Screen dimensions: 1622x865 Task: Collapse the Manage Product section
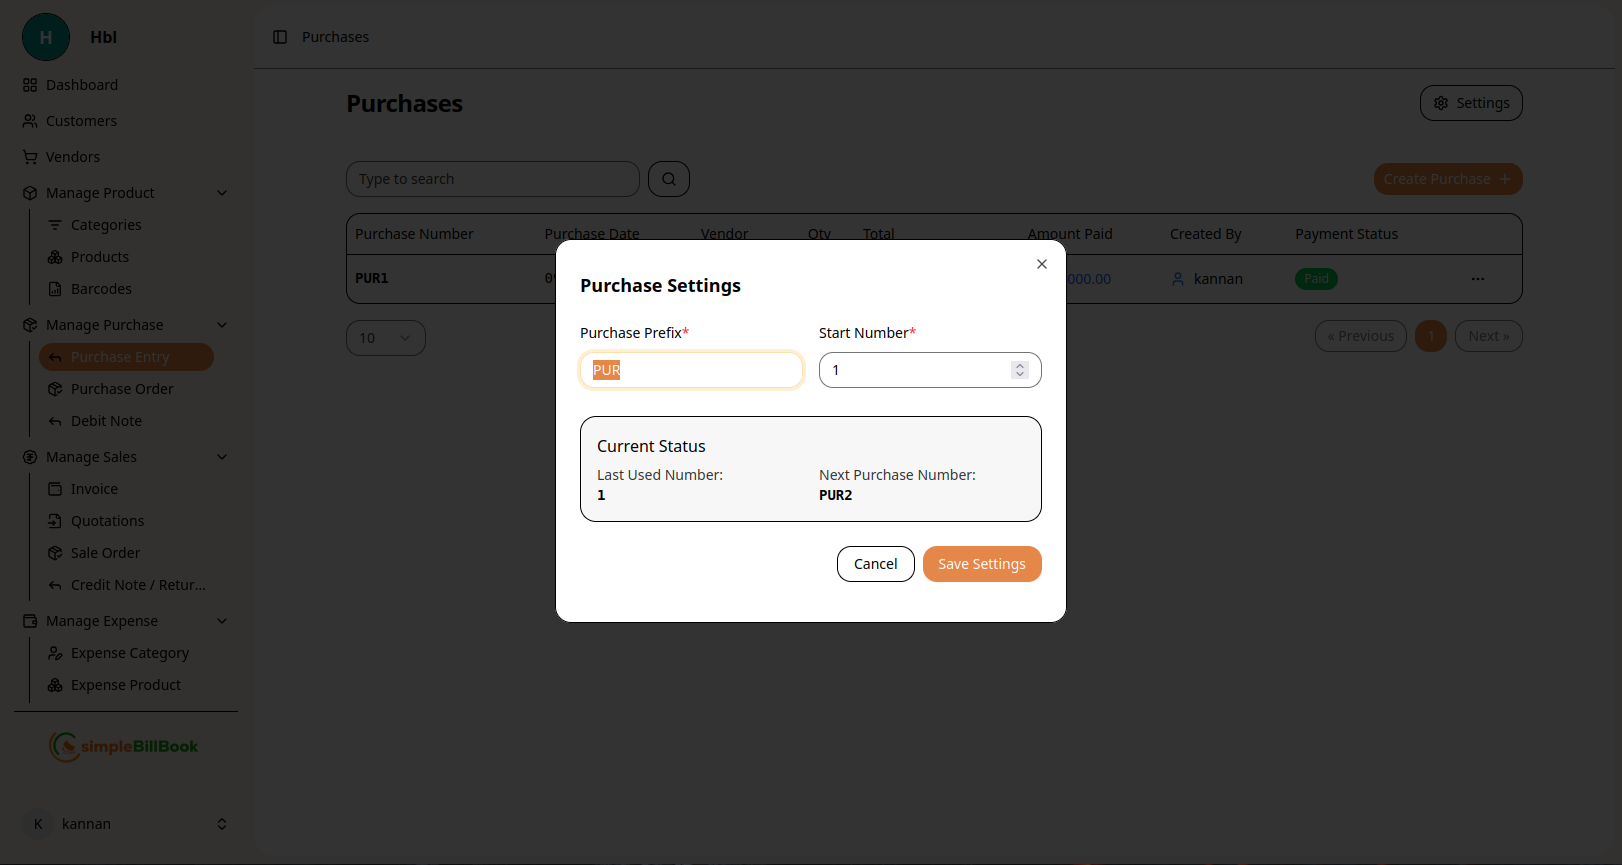pos(222,193)
